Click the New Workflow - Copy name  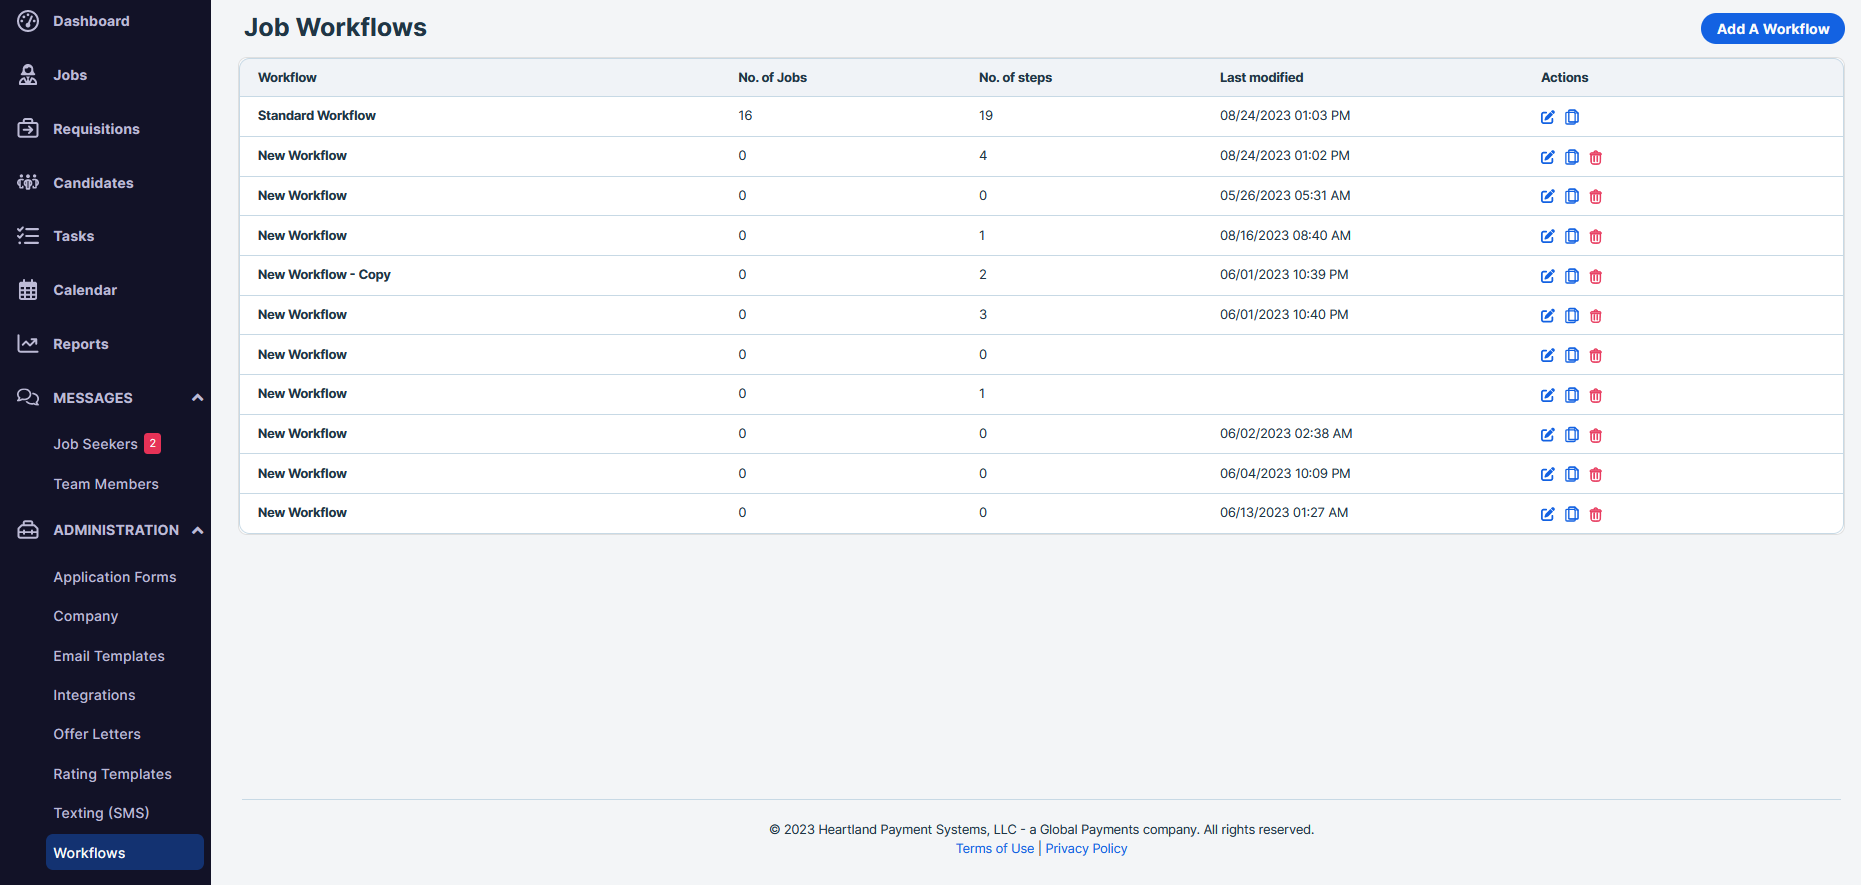324,275
